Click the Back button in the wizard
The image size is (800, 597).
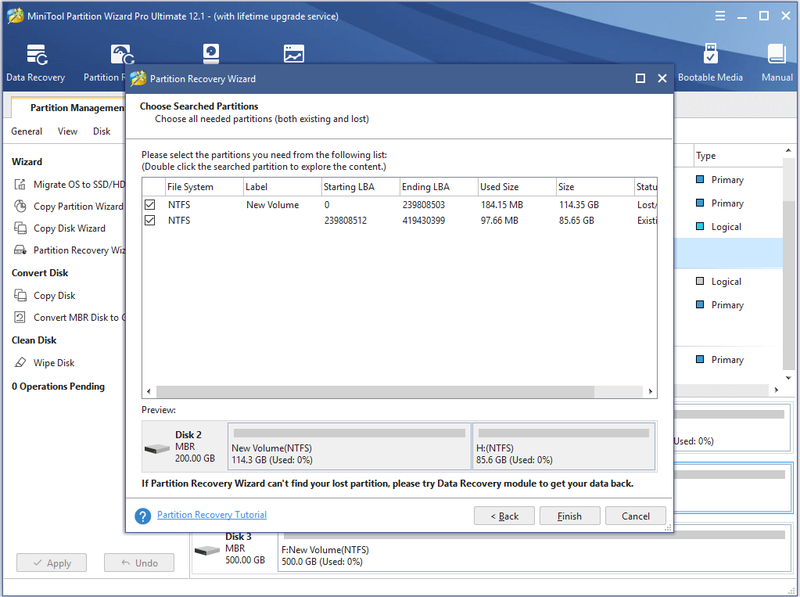tap(504, 516)
